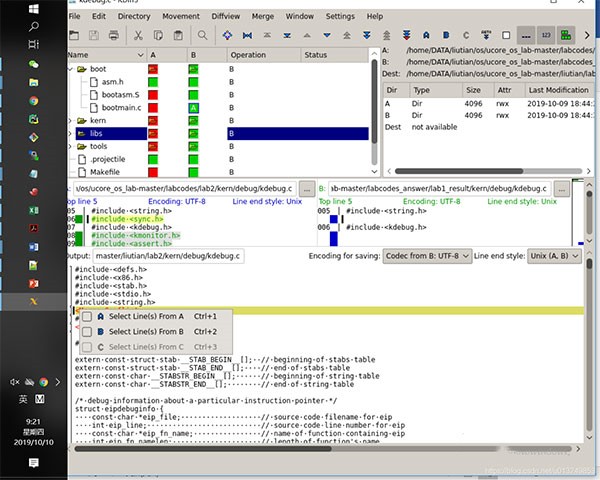Jump to next delta, single blue down arrow
This screenshot has width=600, height=480.
pyautogui.click(x=327, y=35)
